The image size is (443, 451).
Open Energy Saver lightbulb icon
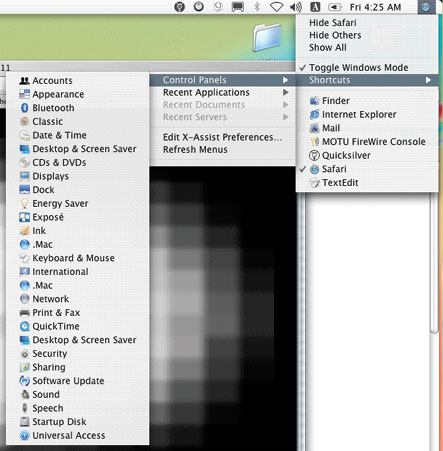(x=24, y=204)
